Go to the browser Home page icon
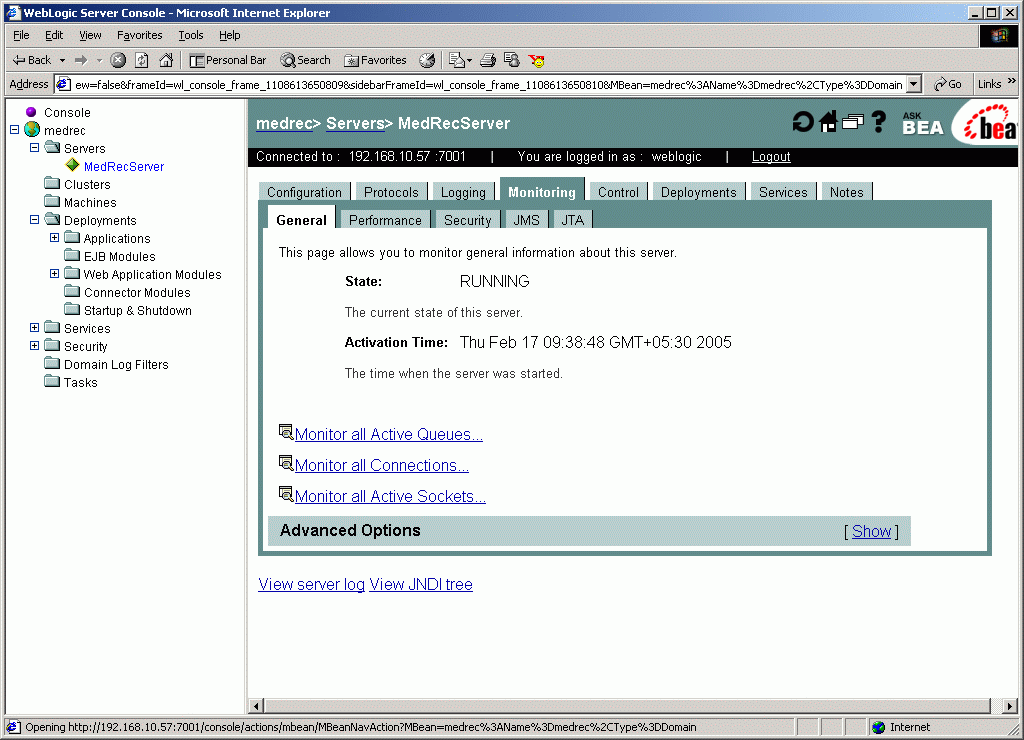The image size is (1024, 740). click(166, 60)
